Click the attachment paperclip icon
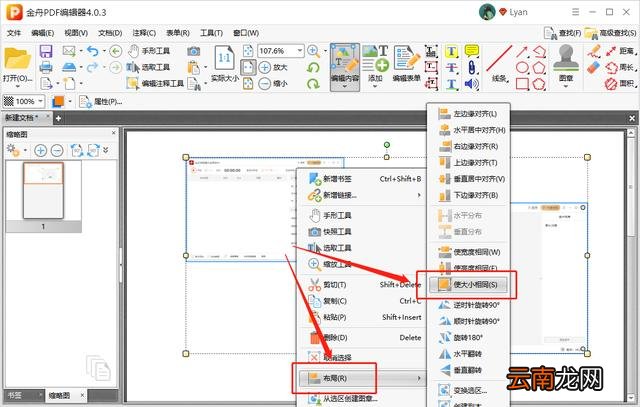The height and width of the screenshot is (407, 640). (471, 67)
